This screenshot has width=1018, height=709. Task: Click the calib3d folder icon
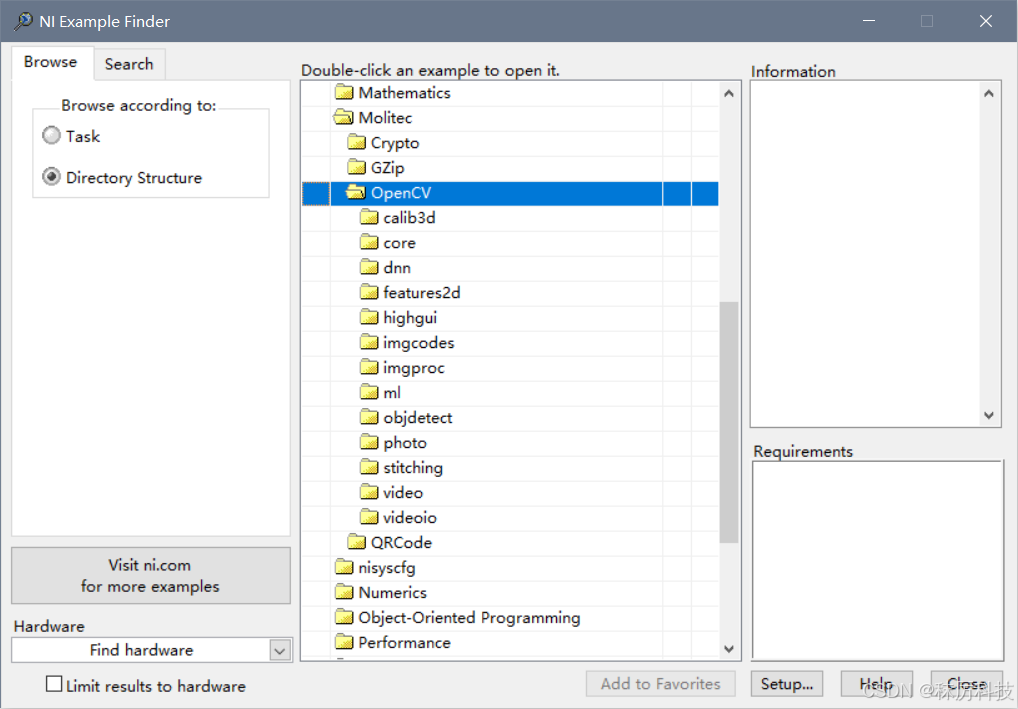coord(369,218)
